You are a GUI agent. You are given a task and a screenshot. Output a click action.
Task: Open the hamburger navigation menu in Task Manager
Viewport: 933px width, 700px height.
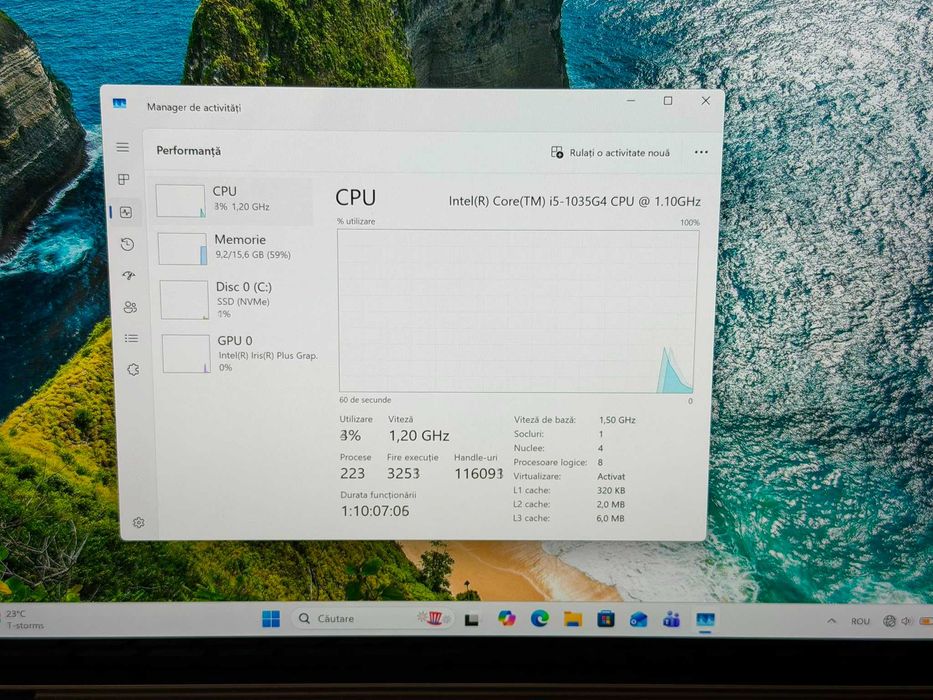point(123,147)
